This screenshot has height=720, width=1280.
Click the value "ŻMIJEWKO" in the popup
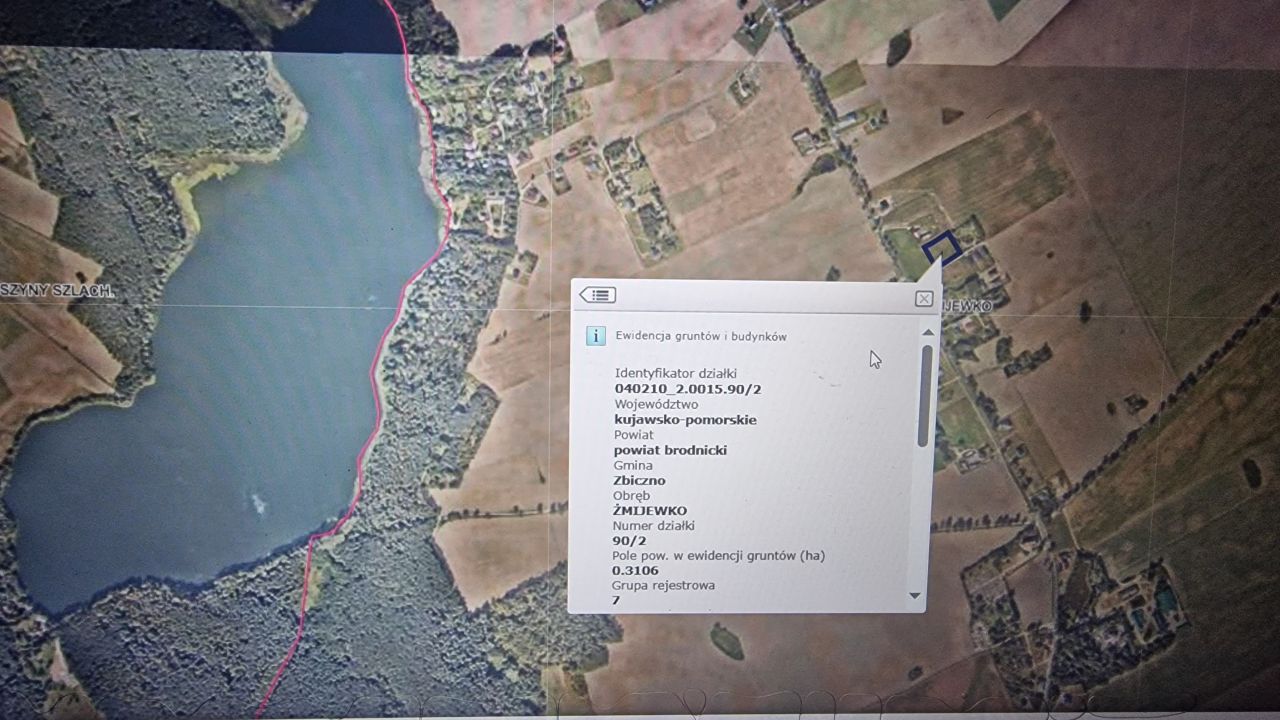tap(649, 511)
